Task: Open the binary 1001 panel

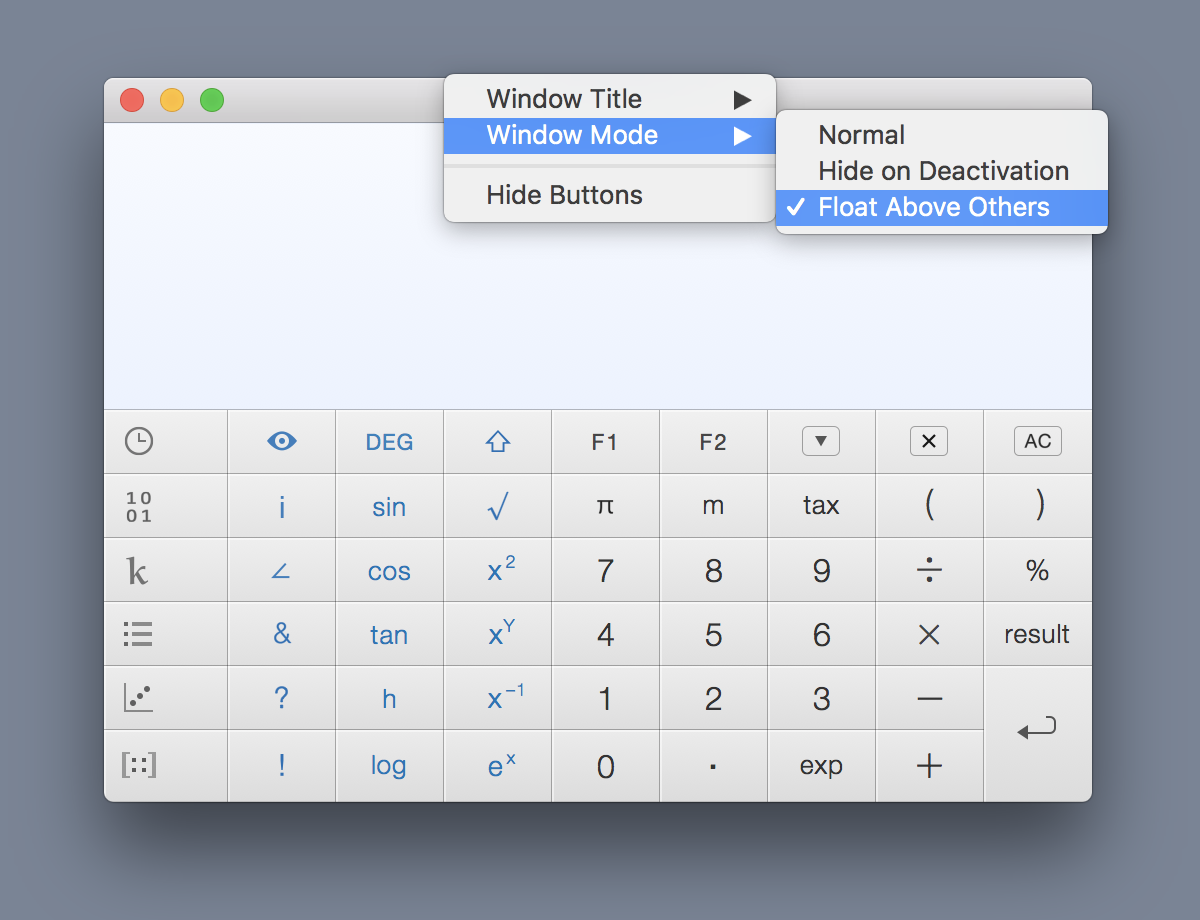Action: (139, 506)
